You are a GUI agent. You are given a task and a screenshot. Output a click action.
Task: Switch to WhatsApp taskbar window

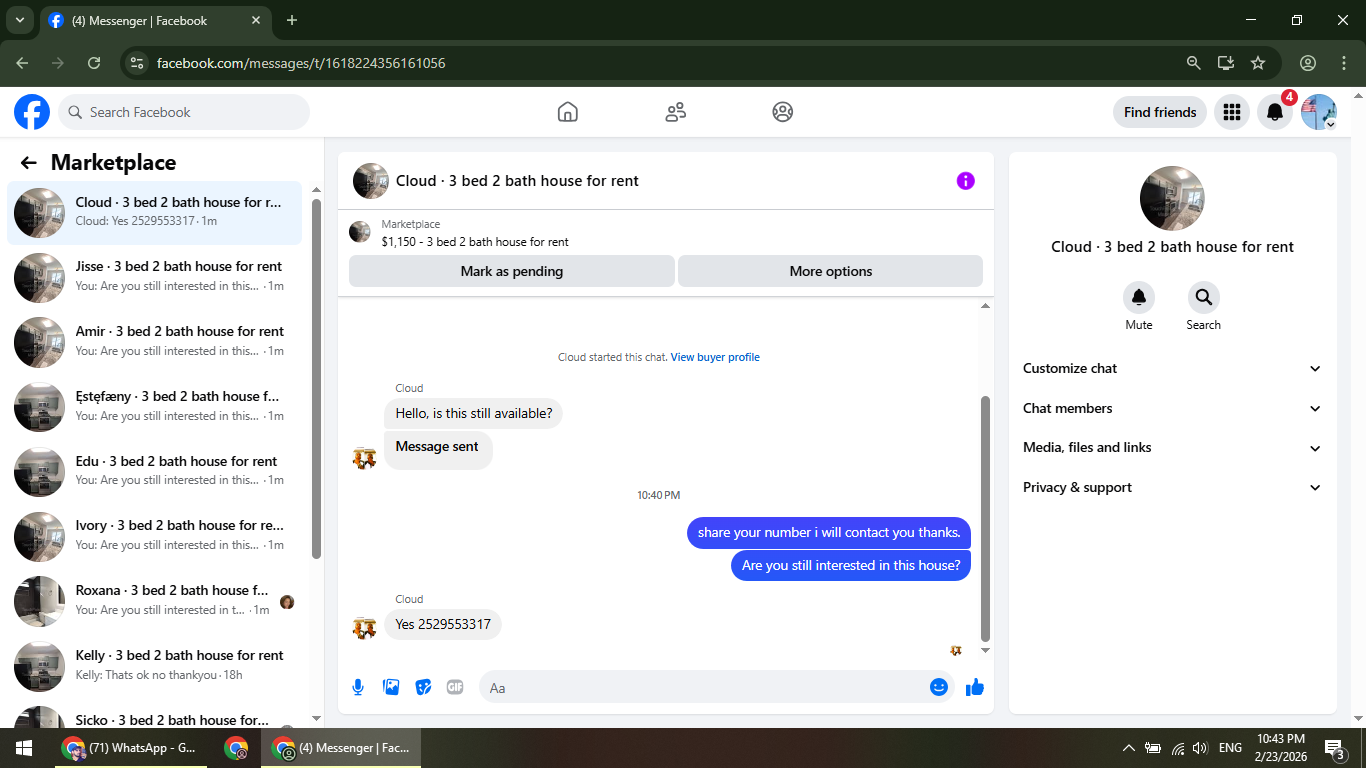(129, 748)
